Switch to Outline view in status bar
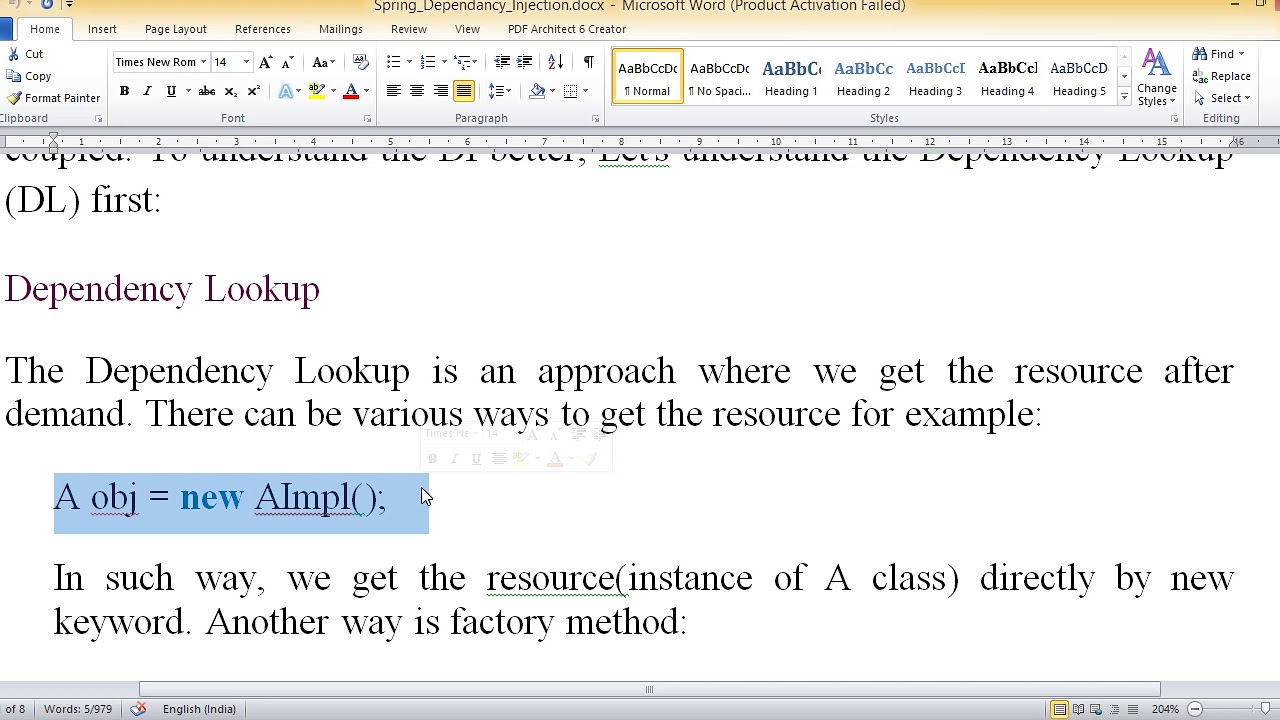The width and height of the screenshot is (1280, 720). (x=1114, y=709)
